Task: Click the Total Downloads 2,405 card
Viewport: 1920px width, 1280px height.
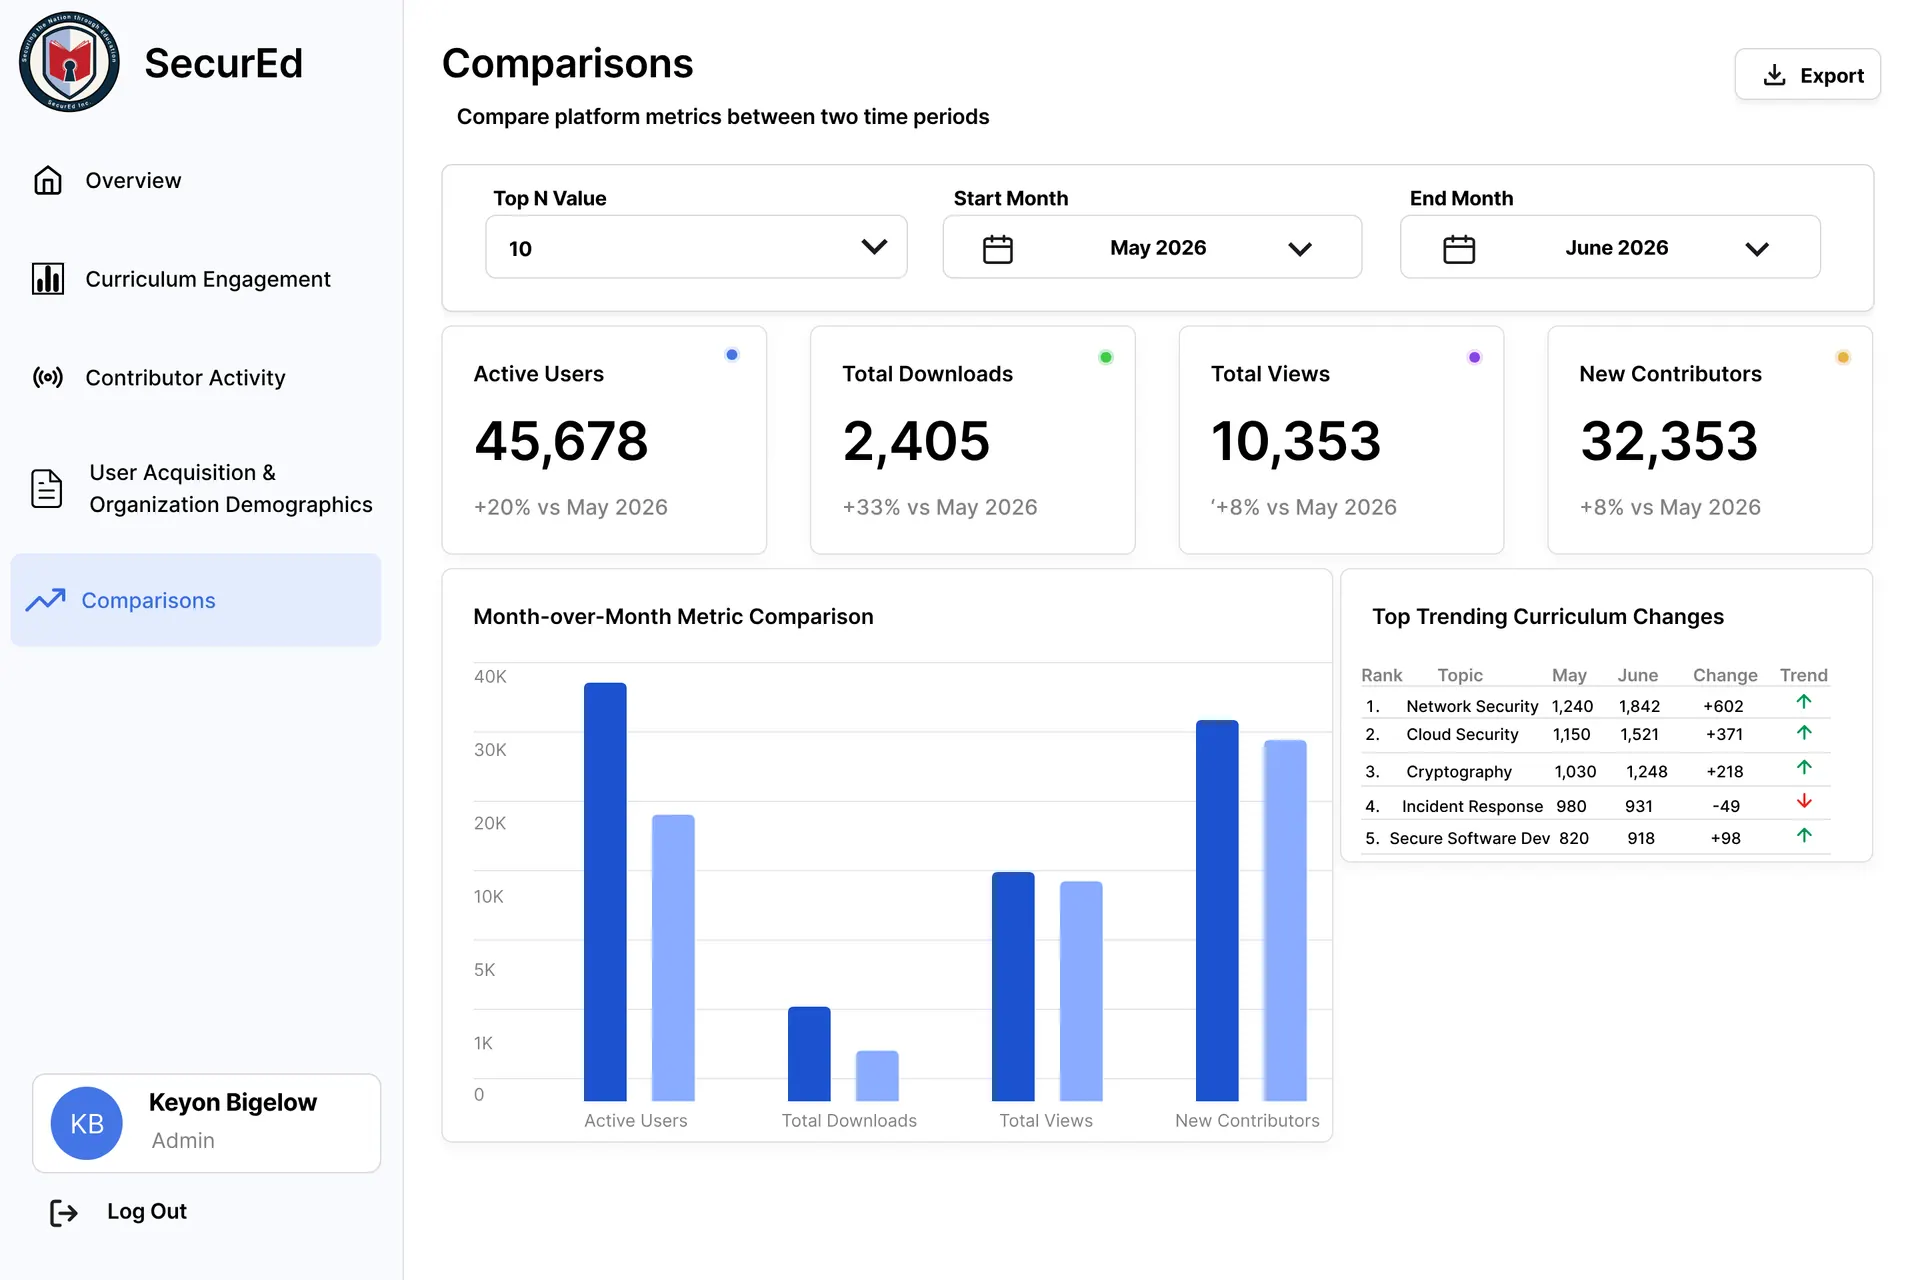Action: (973, 440)
